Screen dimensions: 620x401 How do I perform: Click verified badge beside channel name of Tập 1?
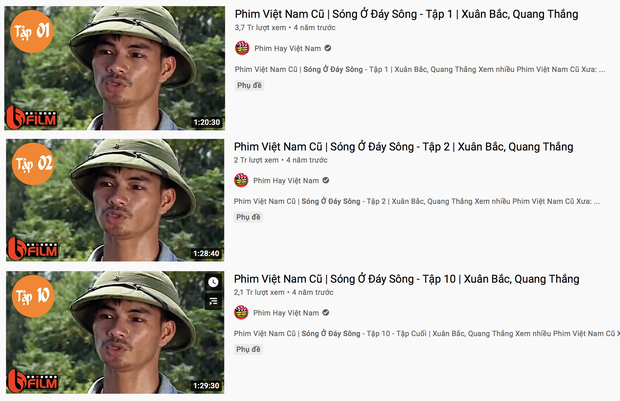click(328, 48)
